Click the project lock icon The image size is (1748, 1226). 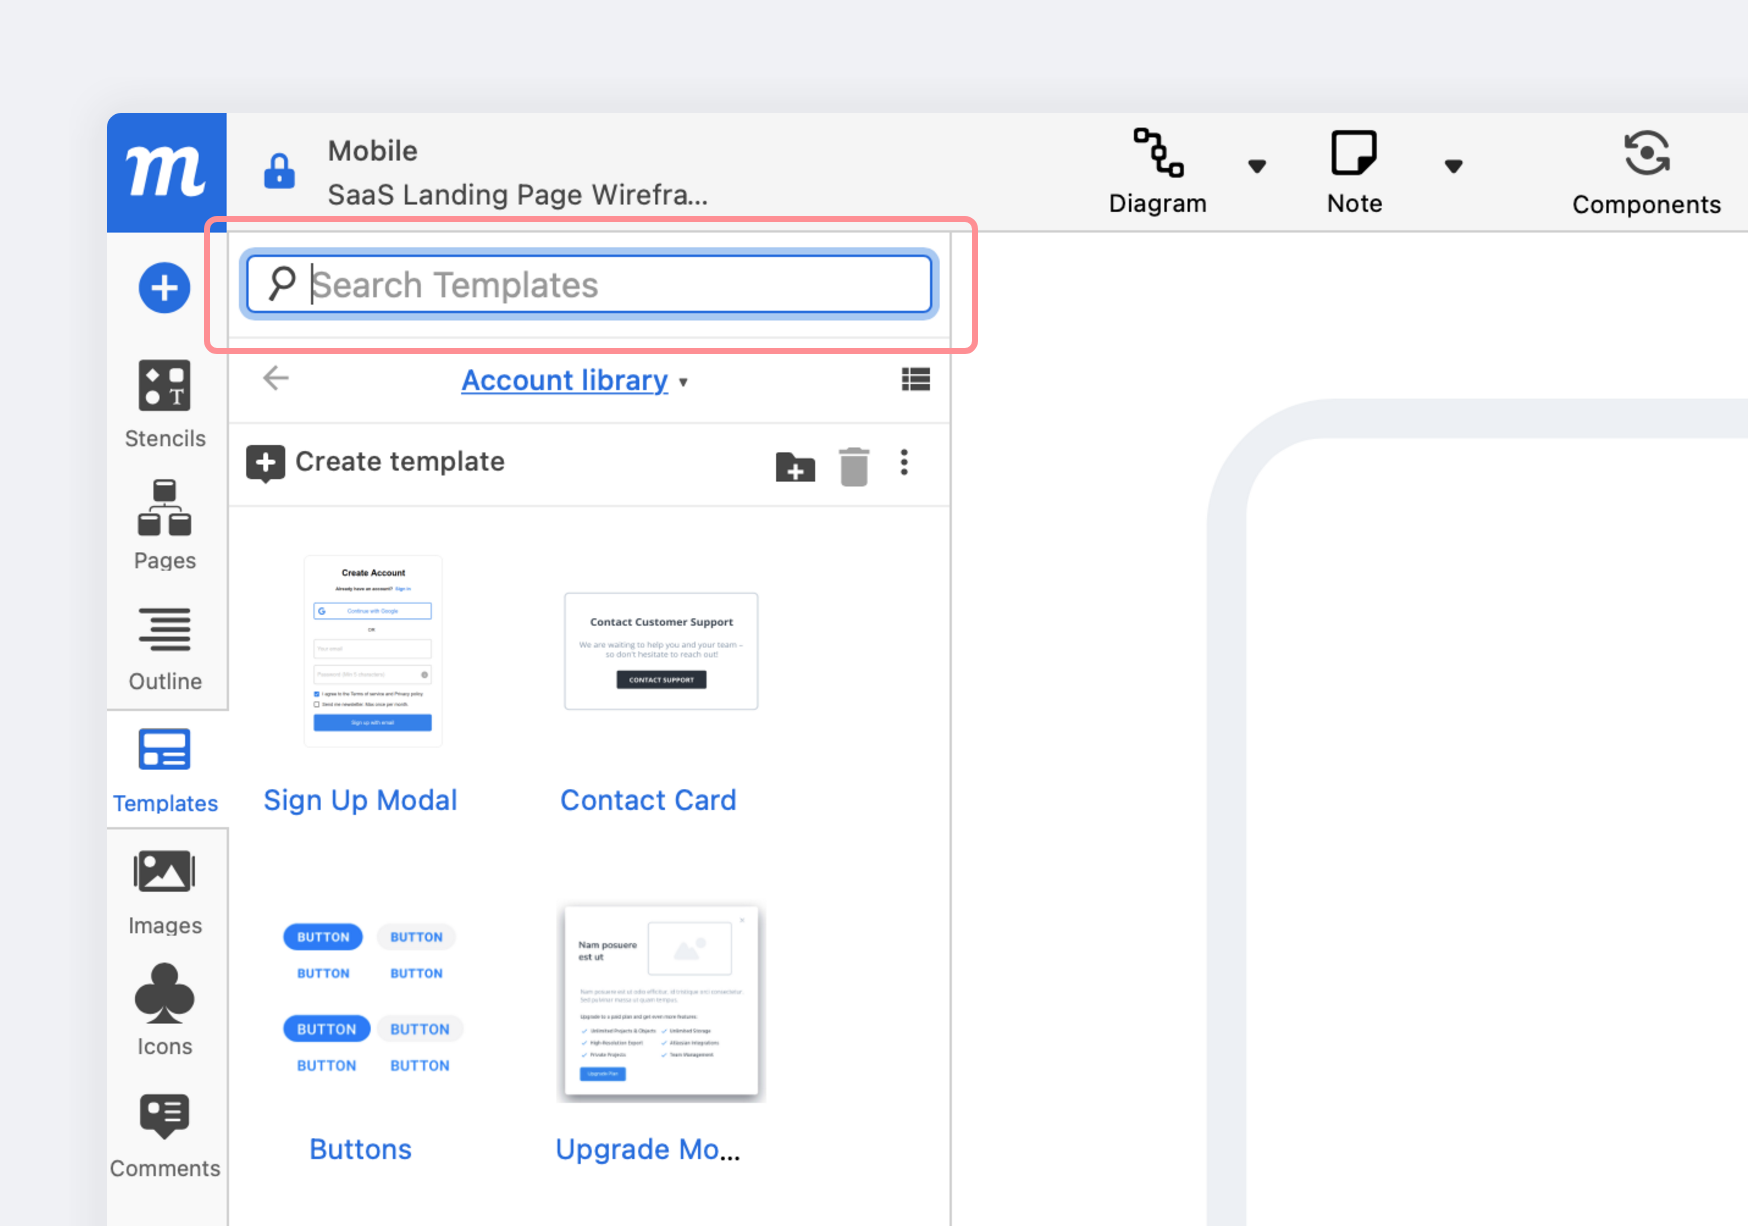click(279, 171)
